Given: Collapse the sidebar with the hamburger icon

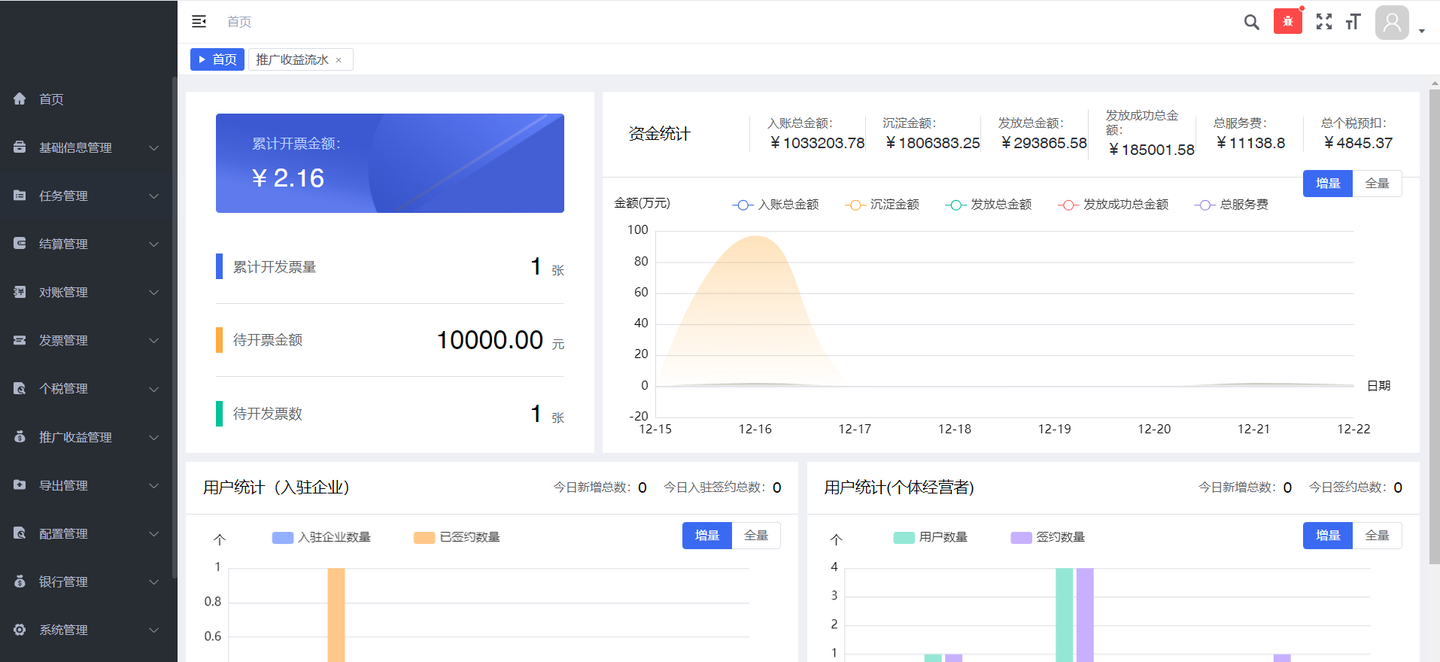Looking at the screenshot, I should (x=198, y=21).
